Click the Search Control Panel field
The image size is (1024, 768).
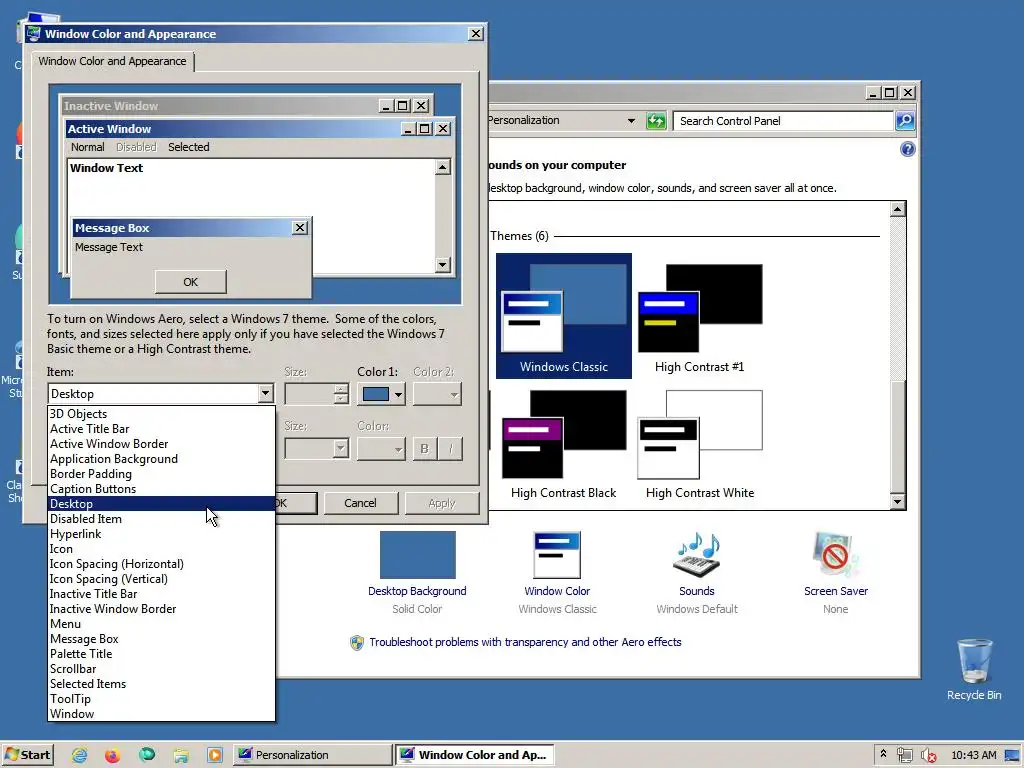(782, 121)
